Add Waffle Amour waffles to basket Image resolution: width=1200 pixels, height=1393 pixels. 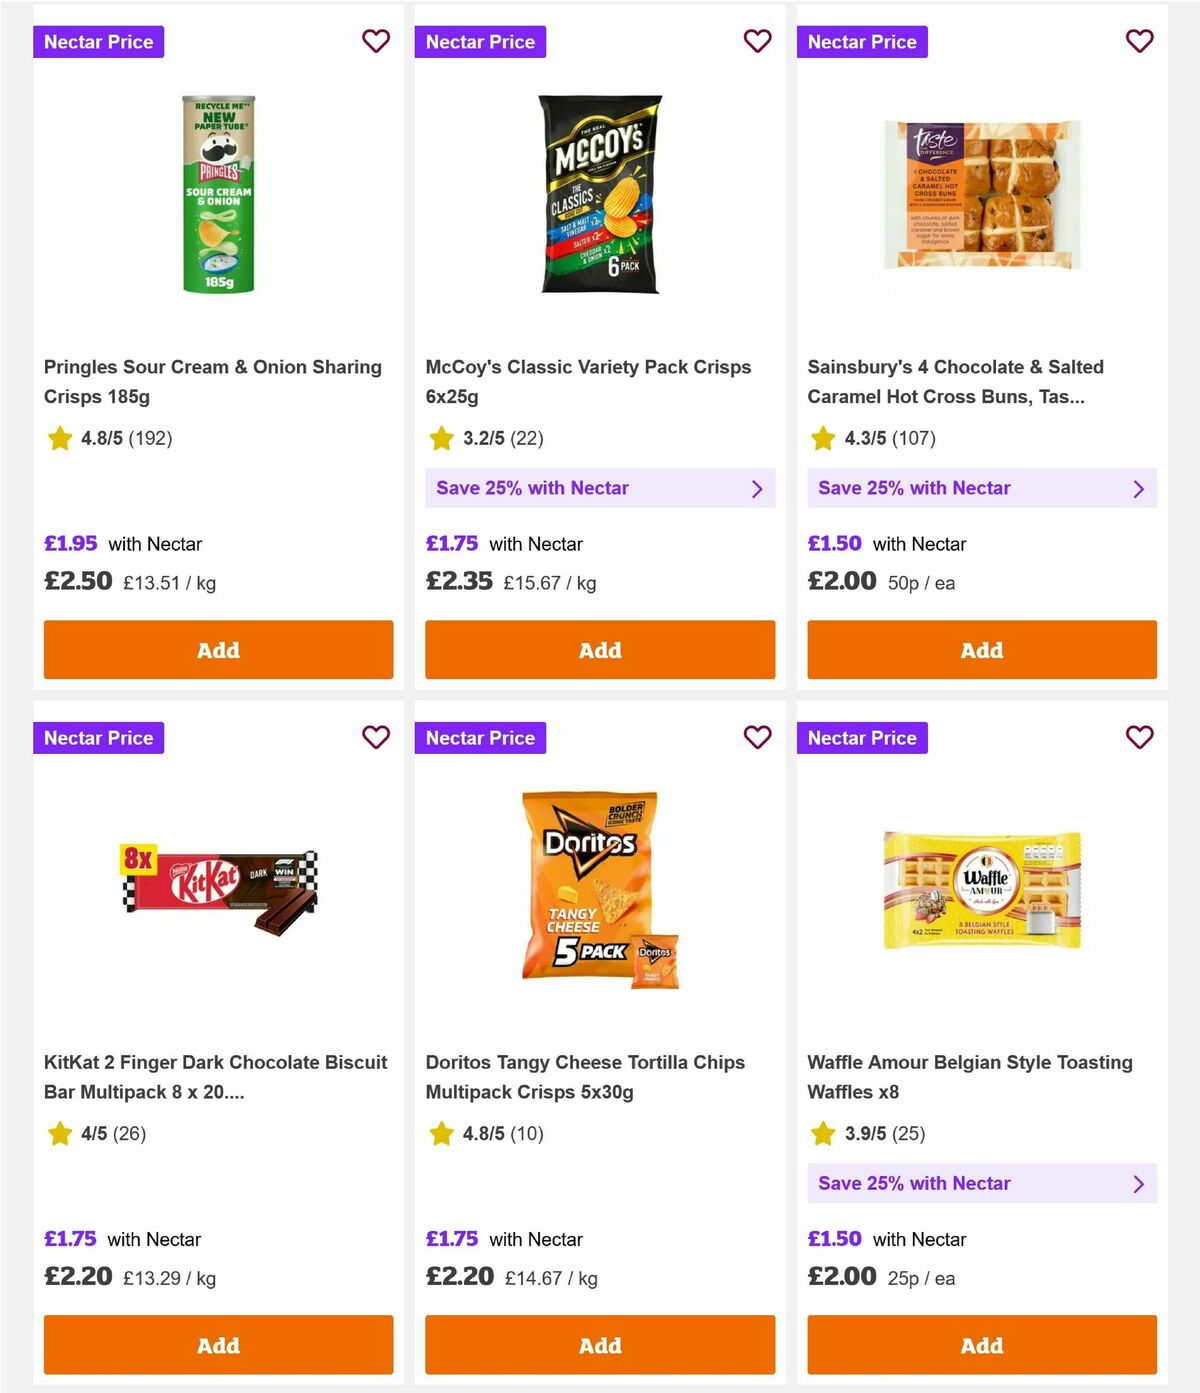click(x=982, y=1345)
